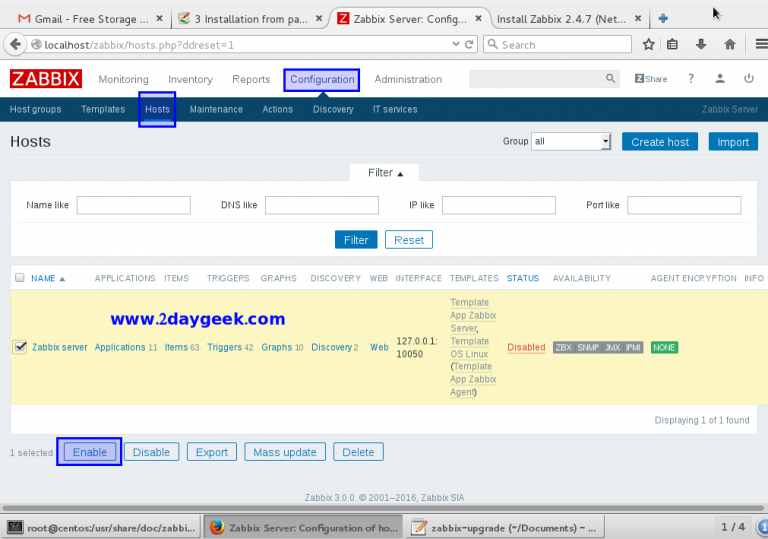
Task: Click the Name like input field
Action: click(x=133, y=205)
